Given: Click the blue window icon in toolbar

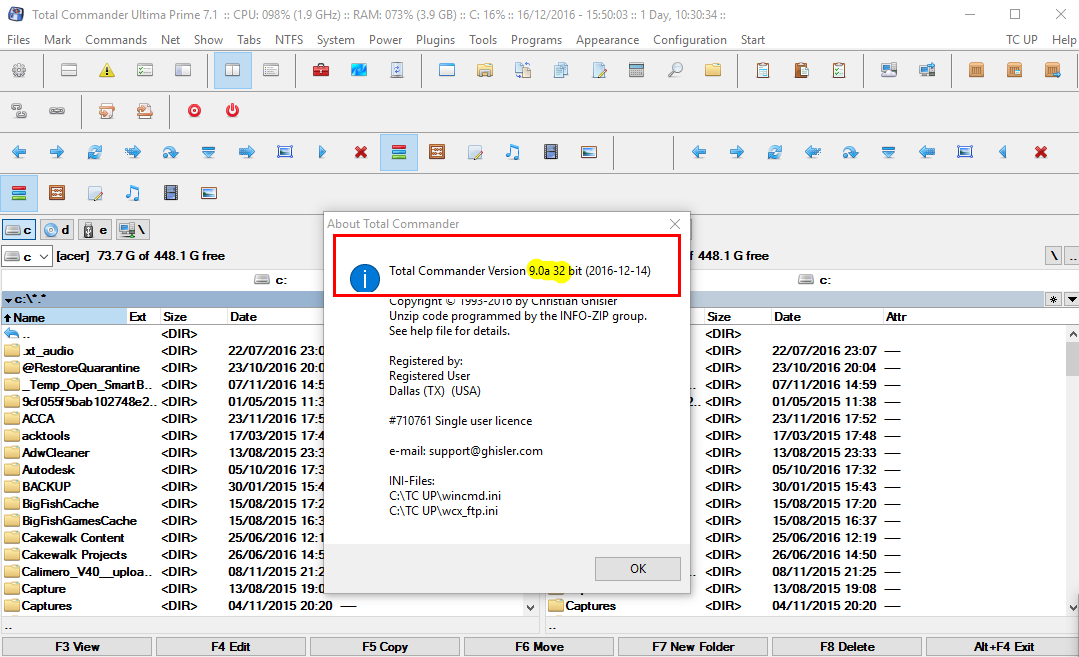Looking at the screenshot, I should click(x=447, y=70).
